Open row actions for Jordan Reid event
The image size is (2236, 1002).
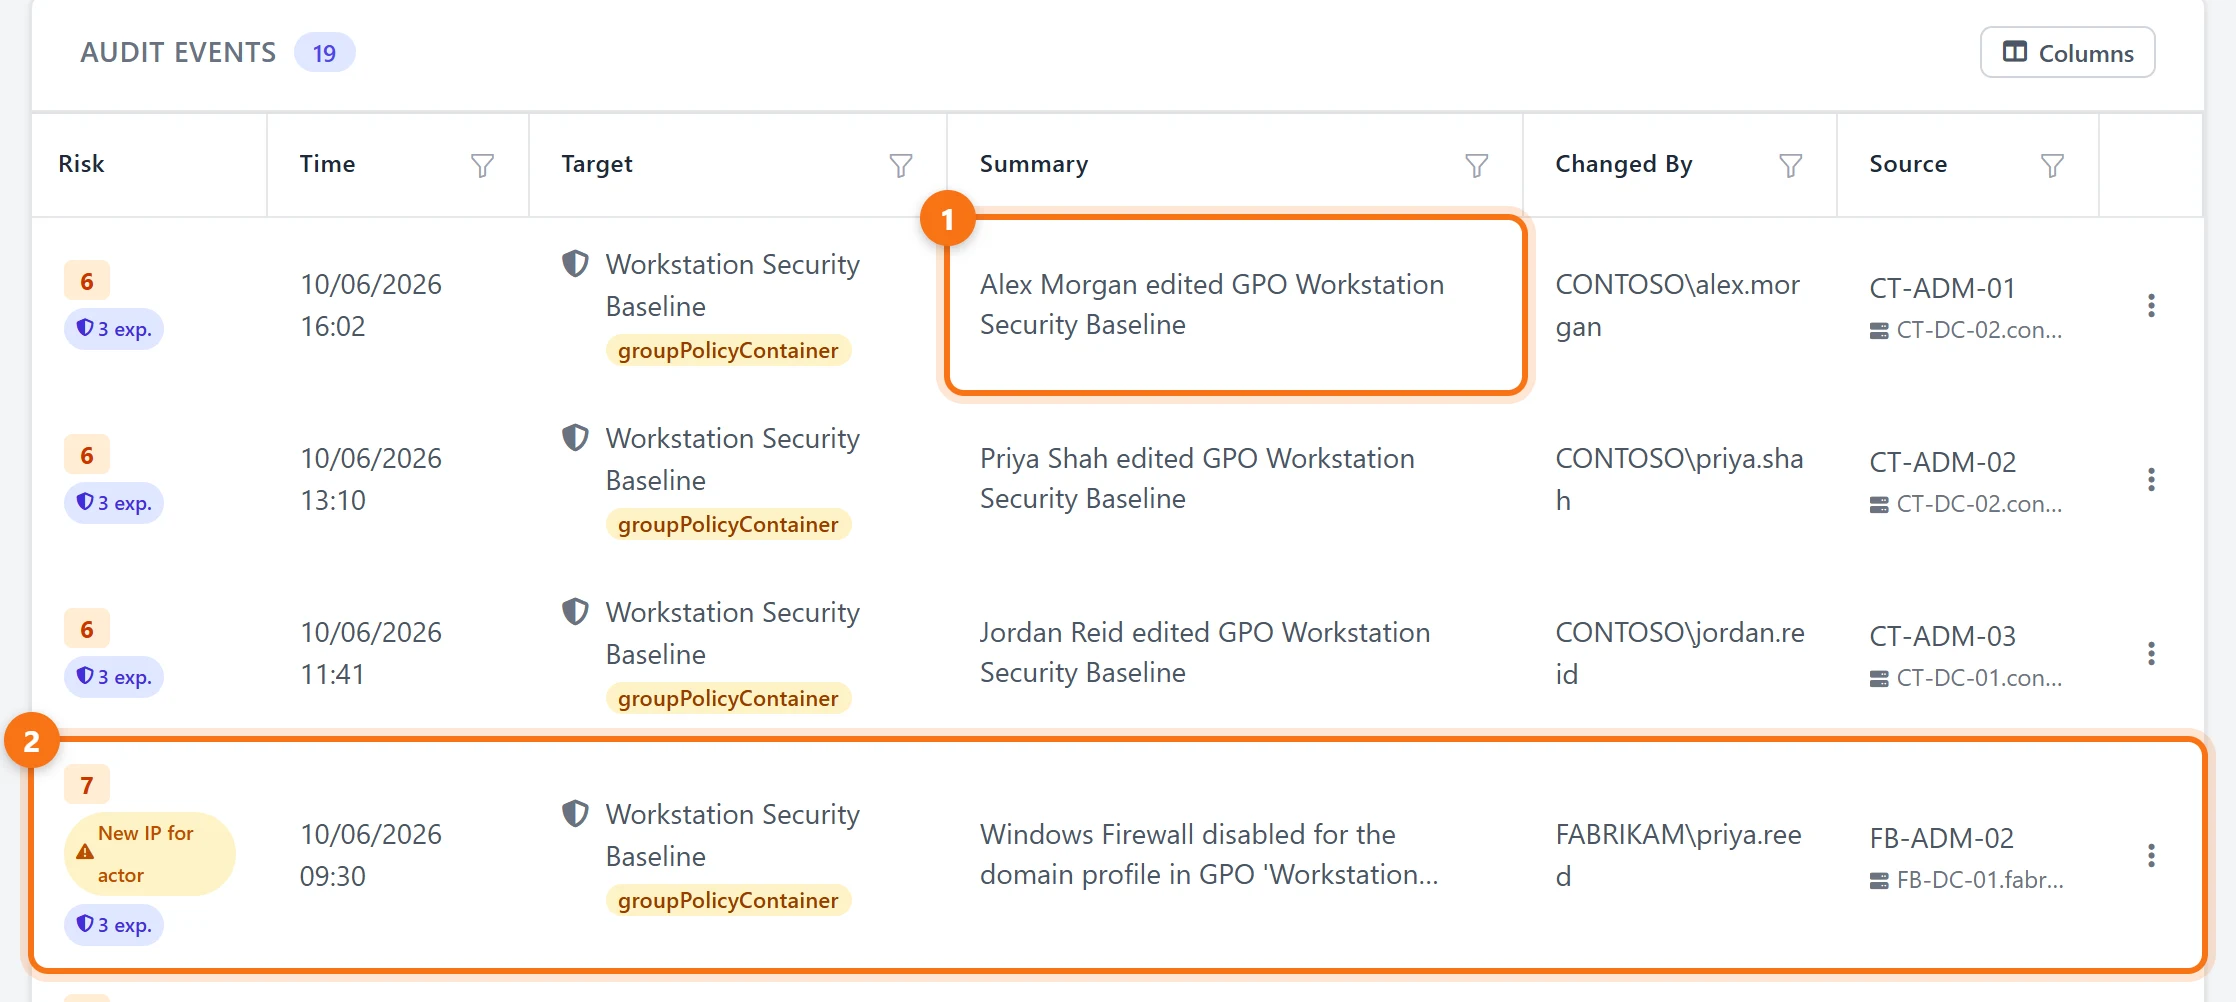(x=2151, y=654)
